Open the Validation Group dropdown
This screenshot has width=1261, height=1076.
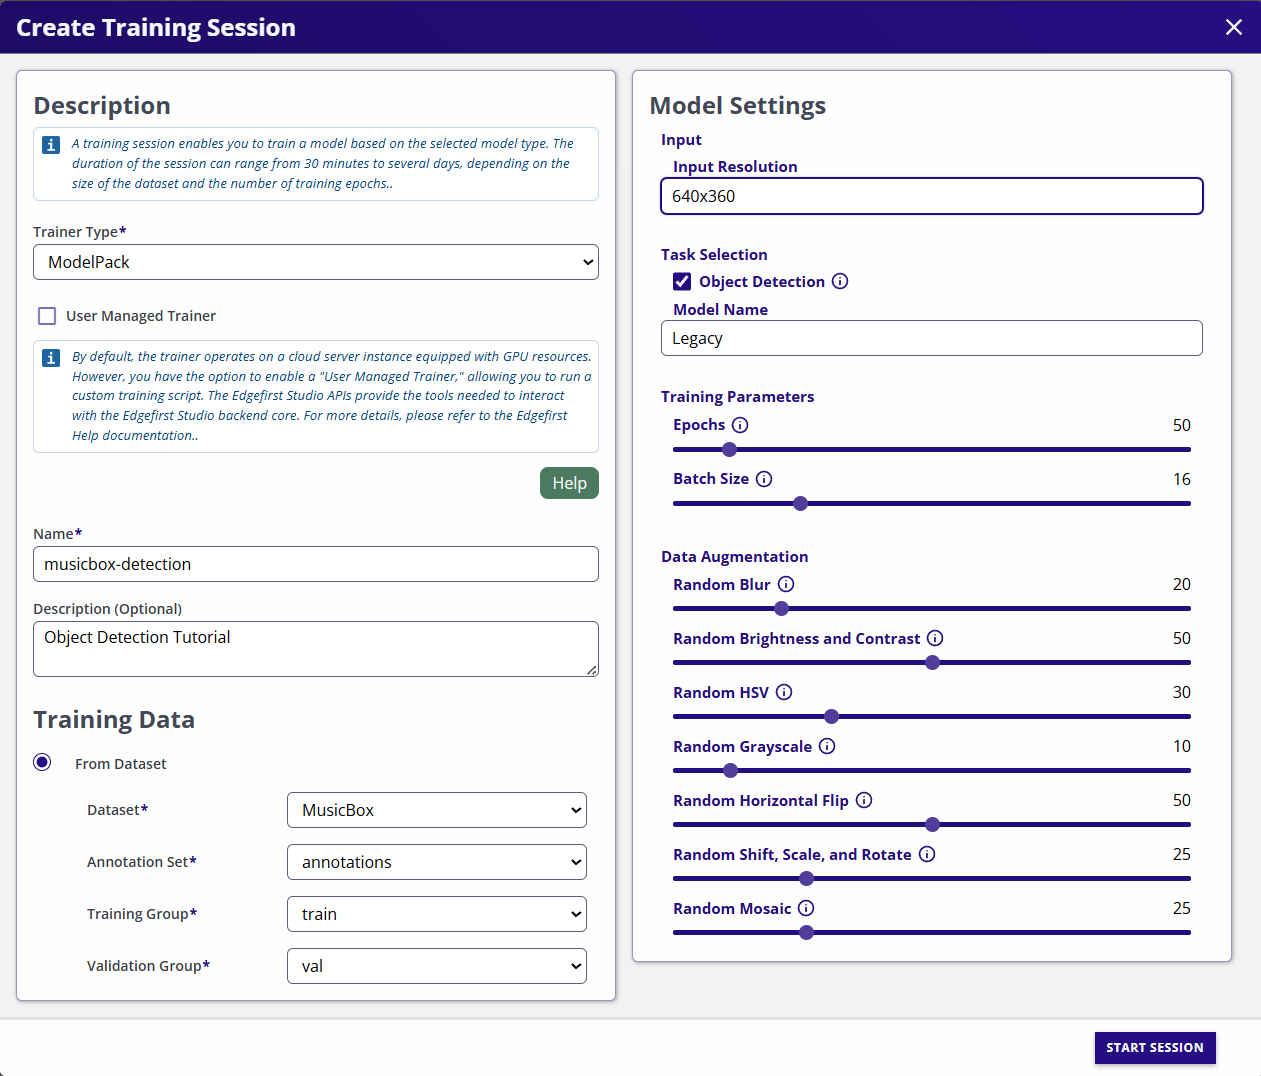[436, 966]
